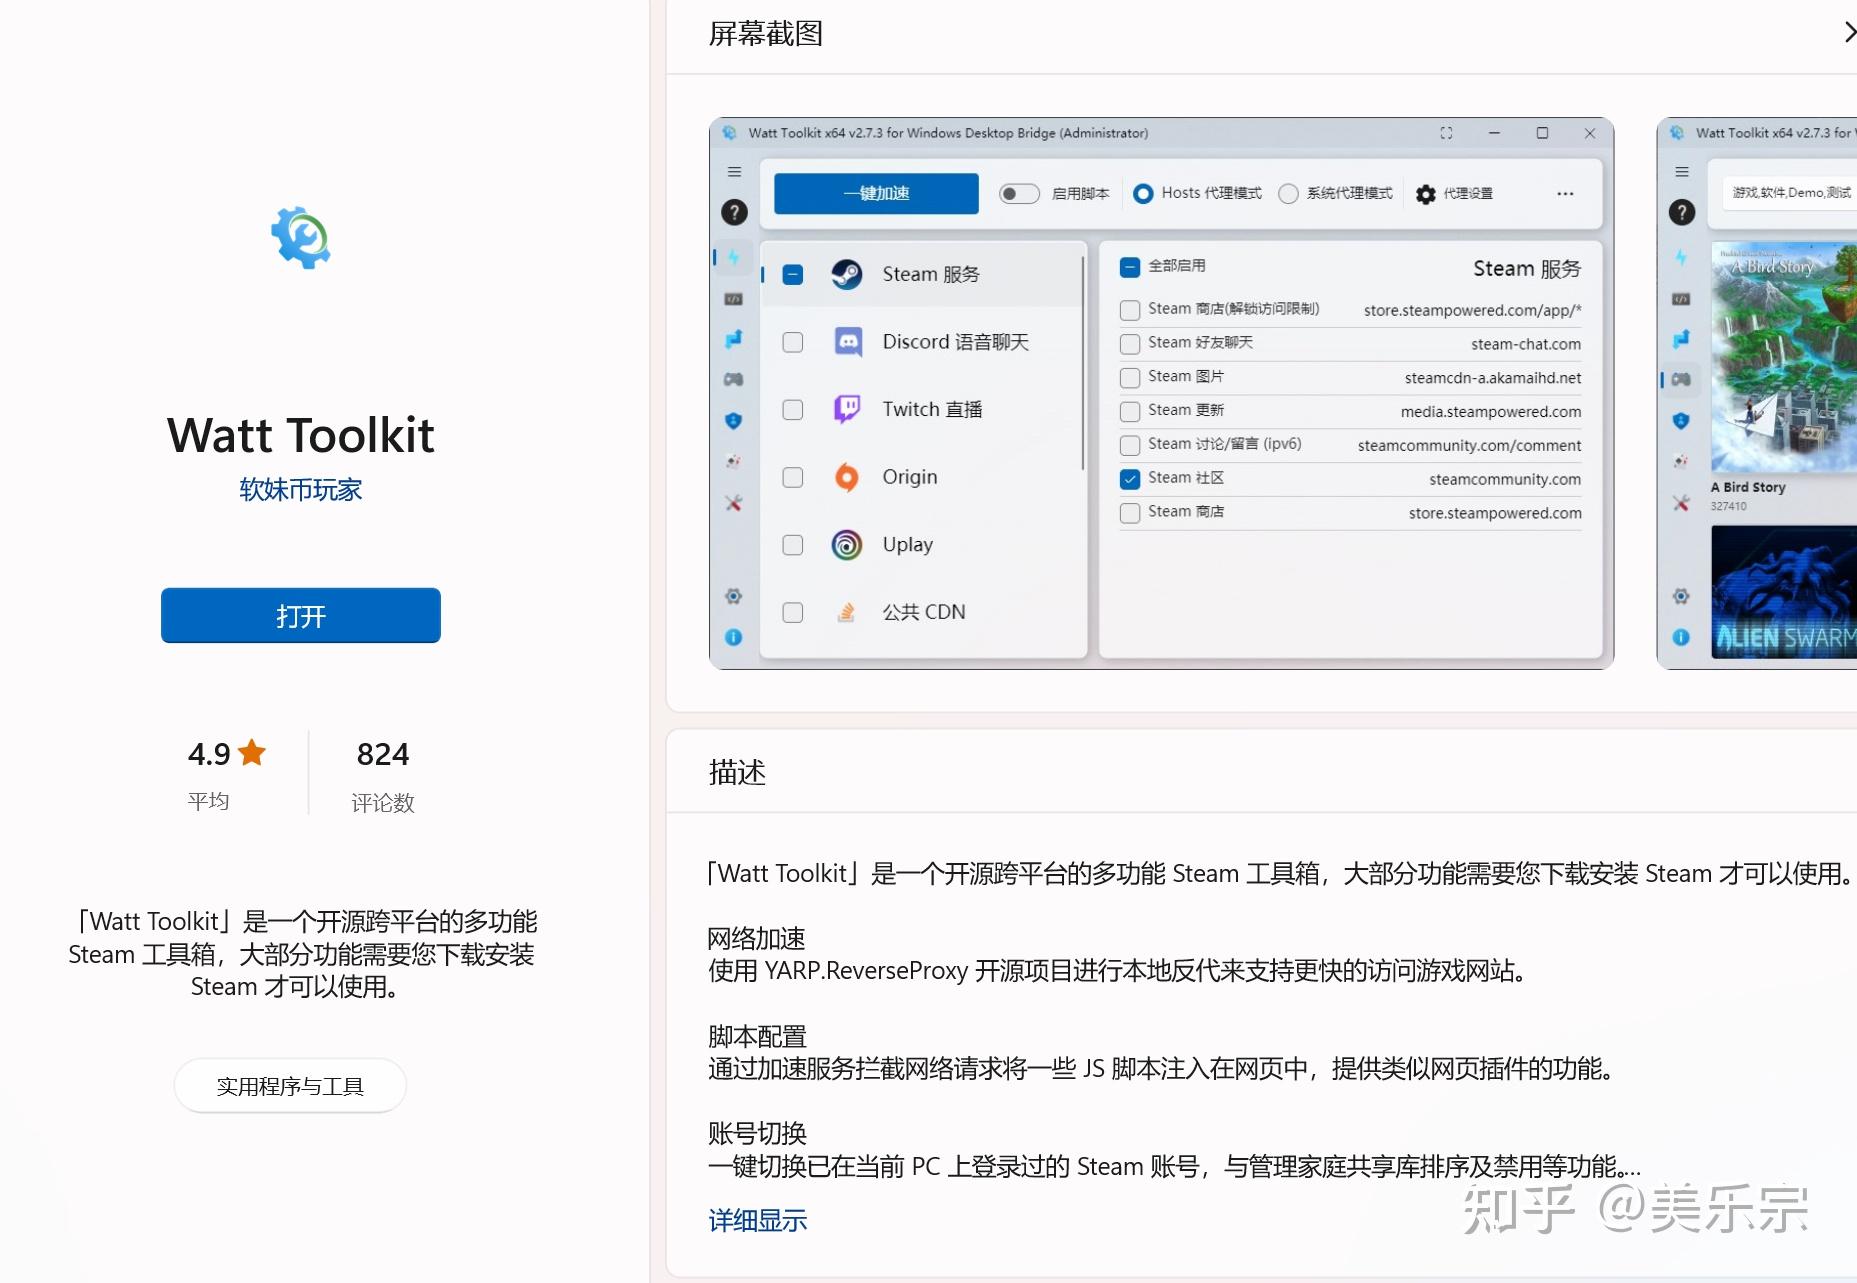Open the script config icon in first screenshot
1857x1283 pixels.
click(x=733, y=299)
